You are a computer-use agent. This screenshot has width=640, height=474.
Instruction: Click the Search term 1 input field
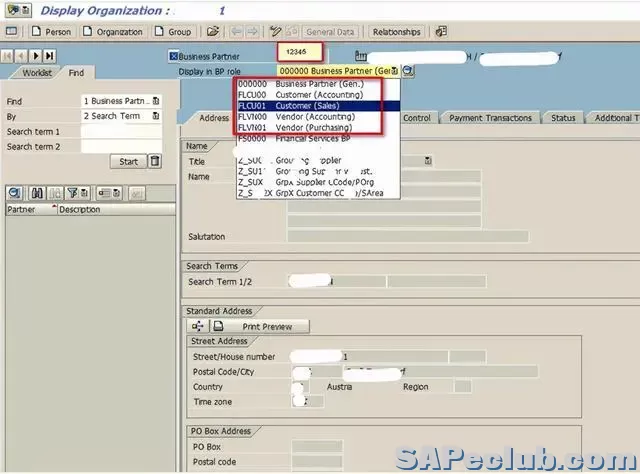point(120,132)
